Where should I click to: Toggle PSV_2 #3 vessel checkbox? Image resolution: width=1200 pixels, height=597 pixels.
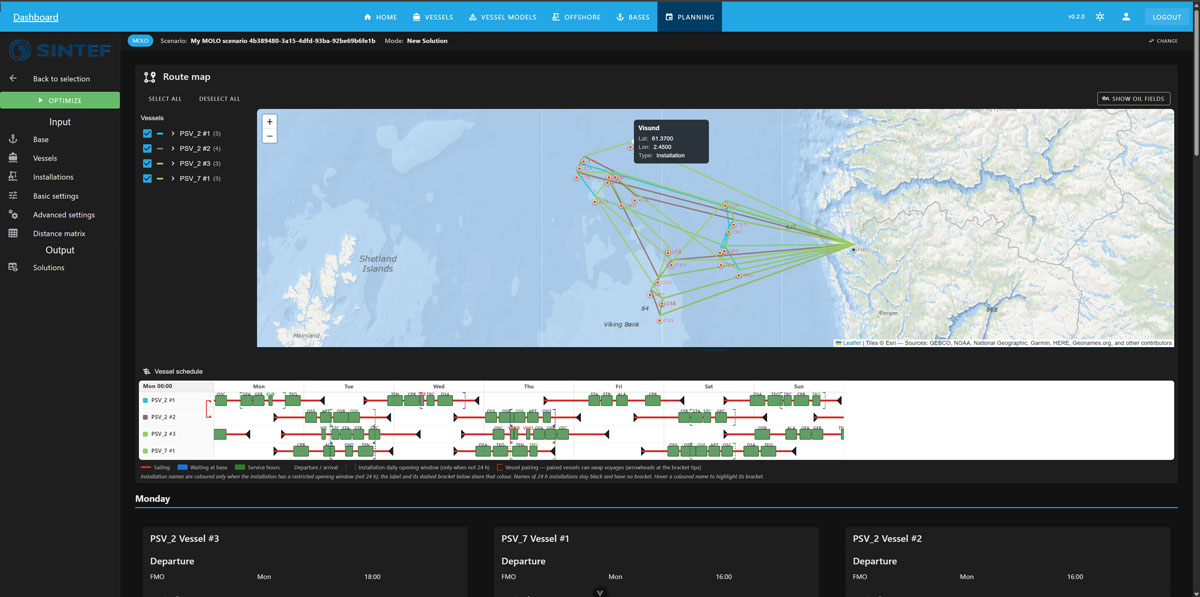coord(147,163)
